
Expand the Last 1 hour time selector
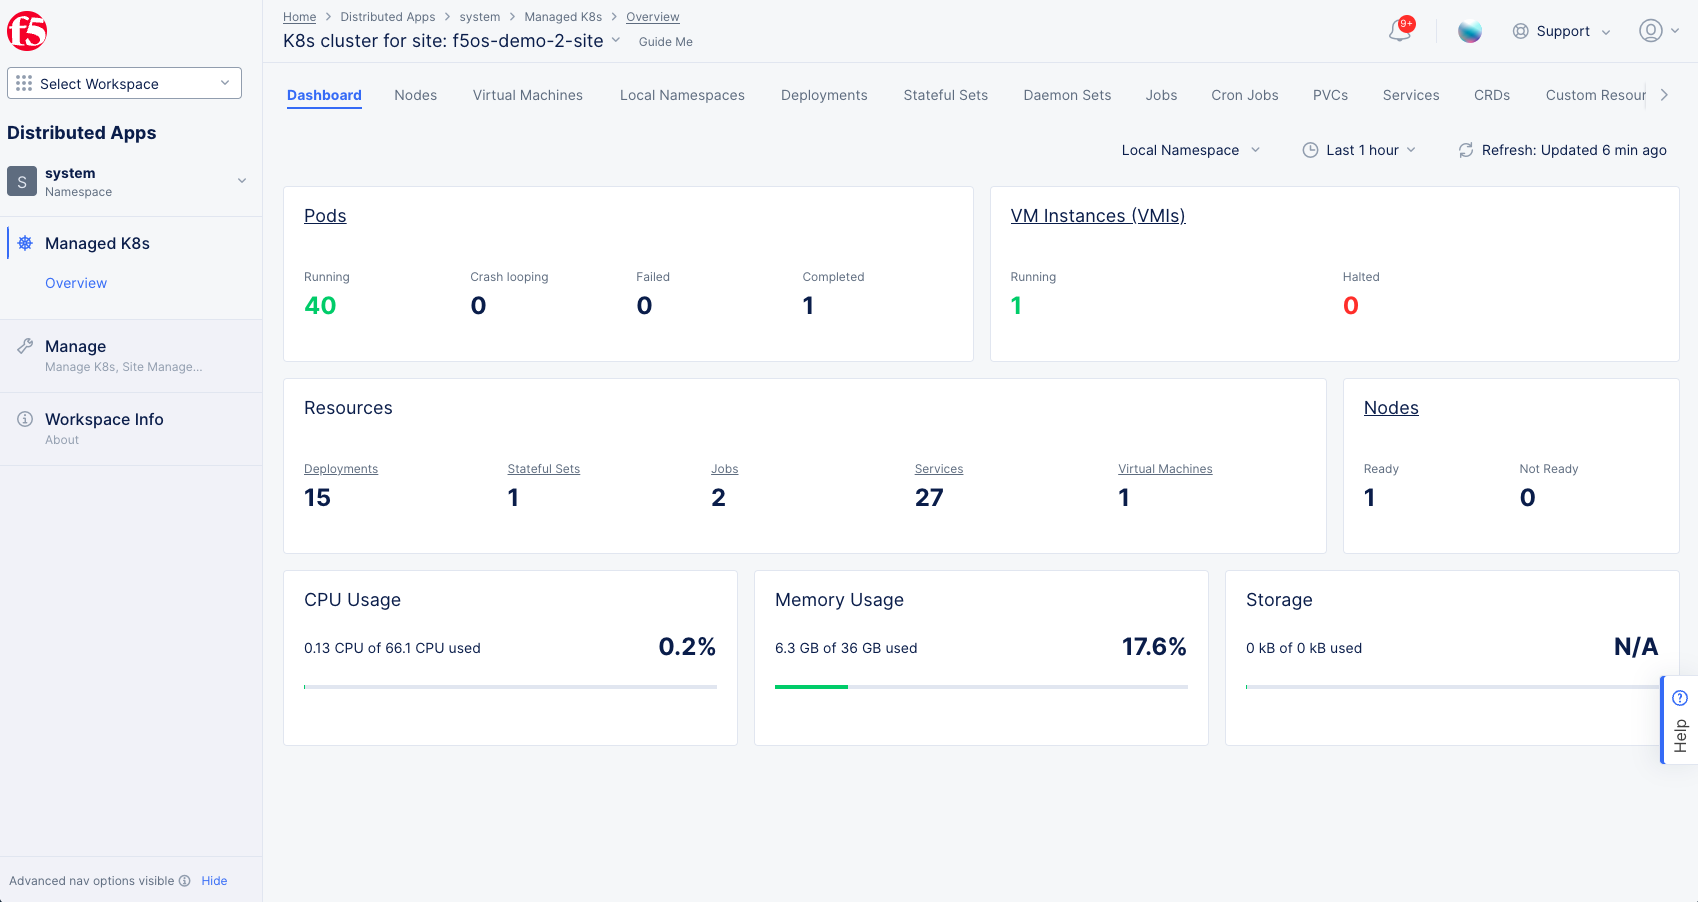(x=1362, y=150)
